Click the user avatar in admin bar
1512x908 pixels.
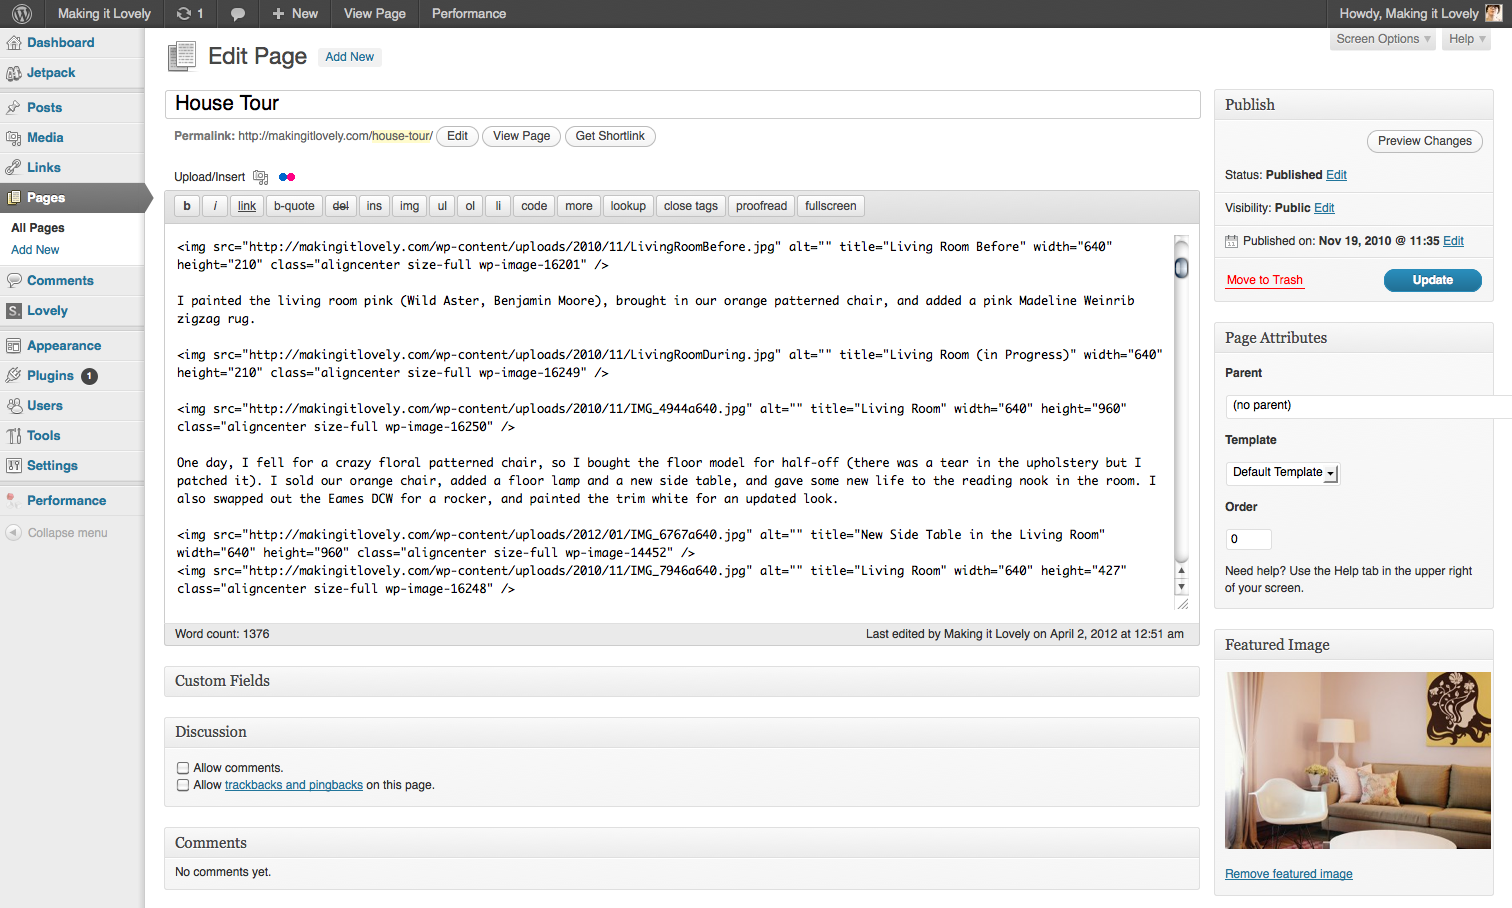tap(1493, 14)
